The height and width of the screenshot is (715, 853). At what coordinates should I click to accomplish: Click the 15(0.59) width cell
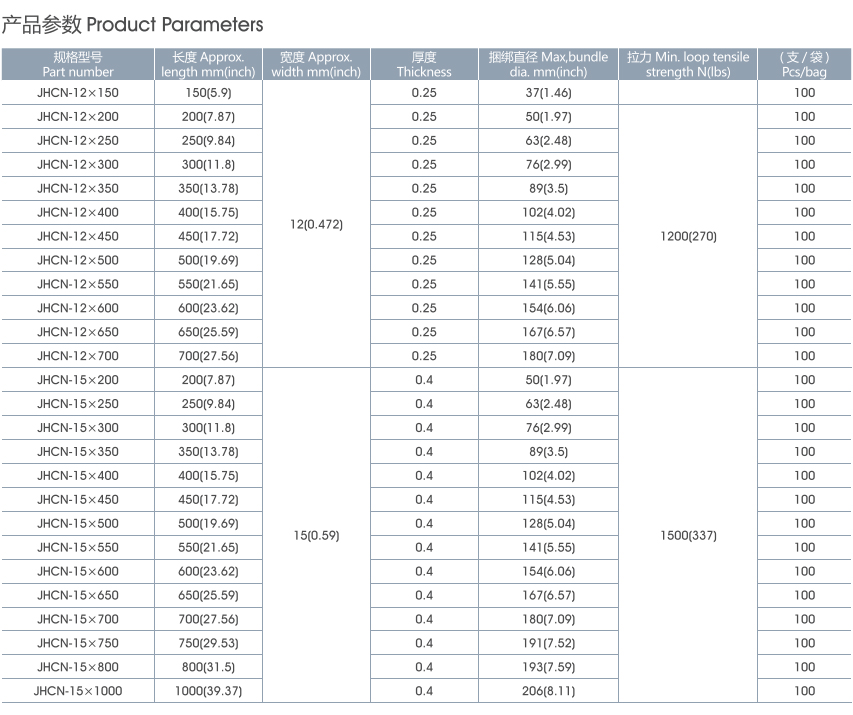316,535
